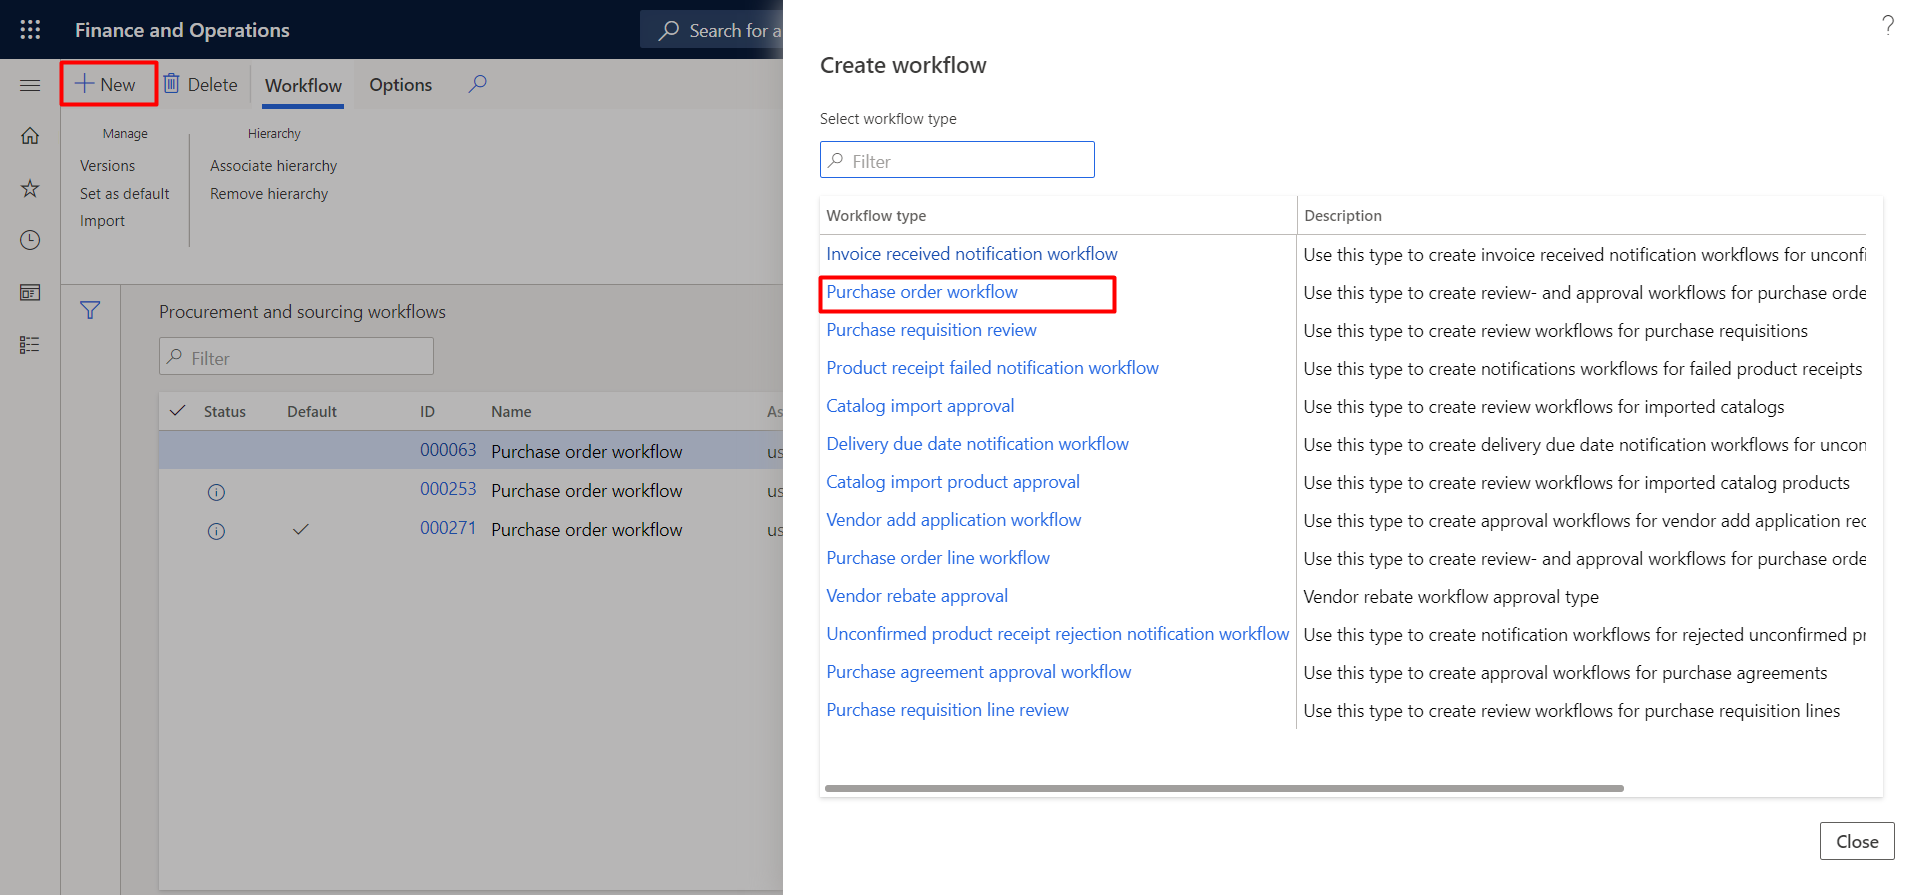Select Purchase order workflow type
This screenshot has width=1917, height=895.
click(x=921, y=292)
